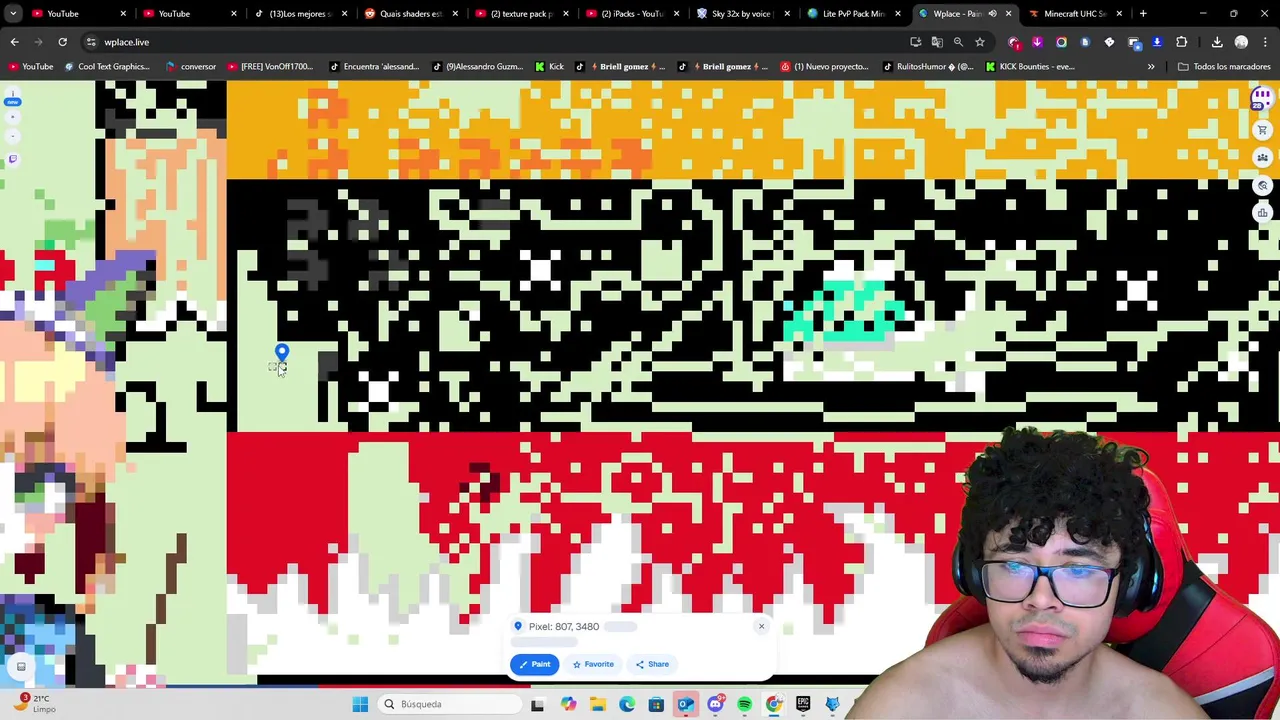Viewport: 1280px width, 720px height.
Task: Close the Wplace tab
Action: click(1008, 14)
